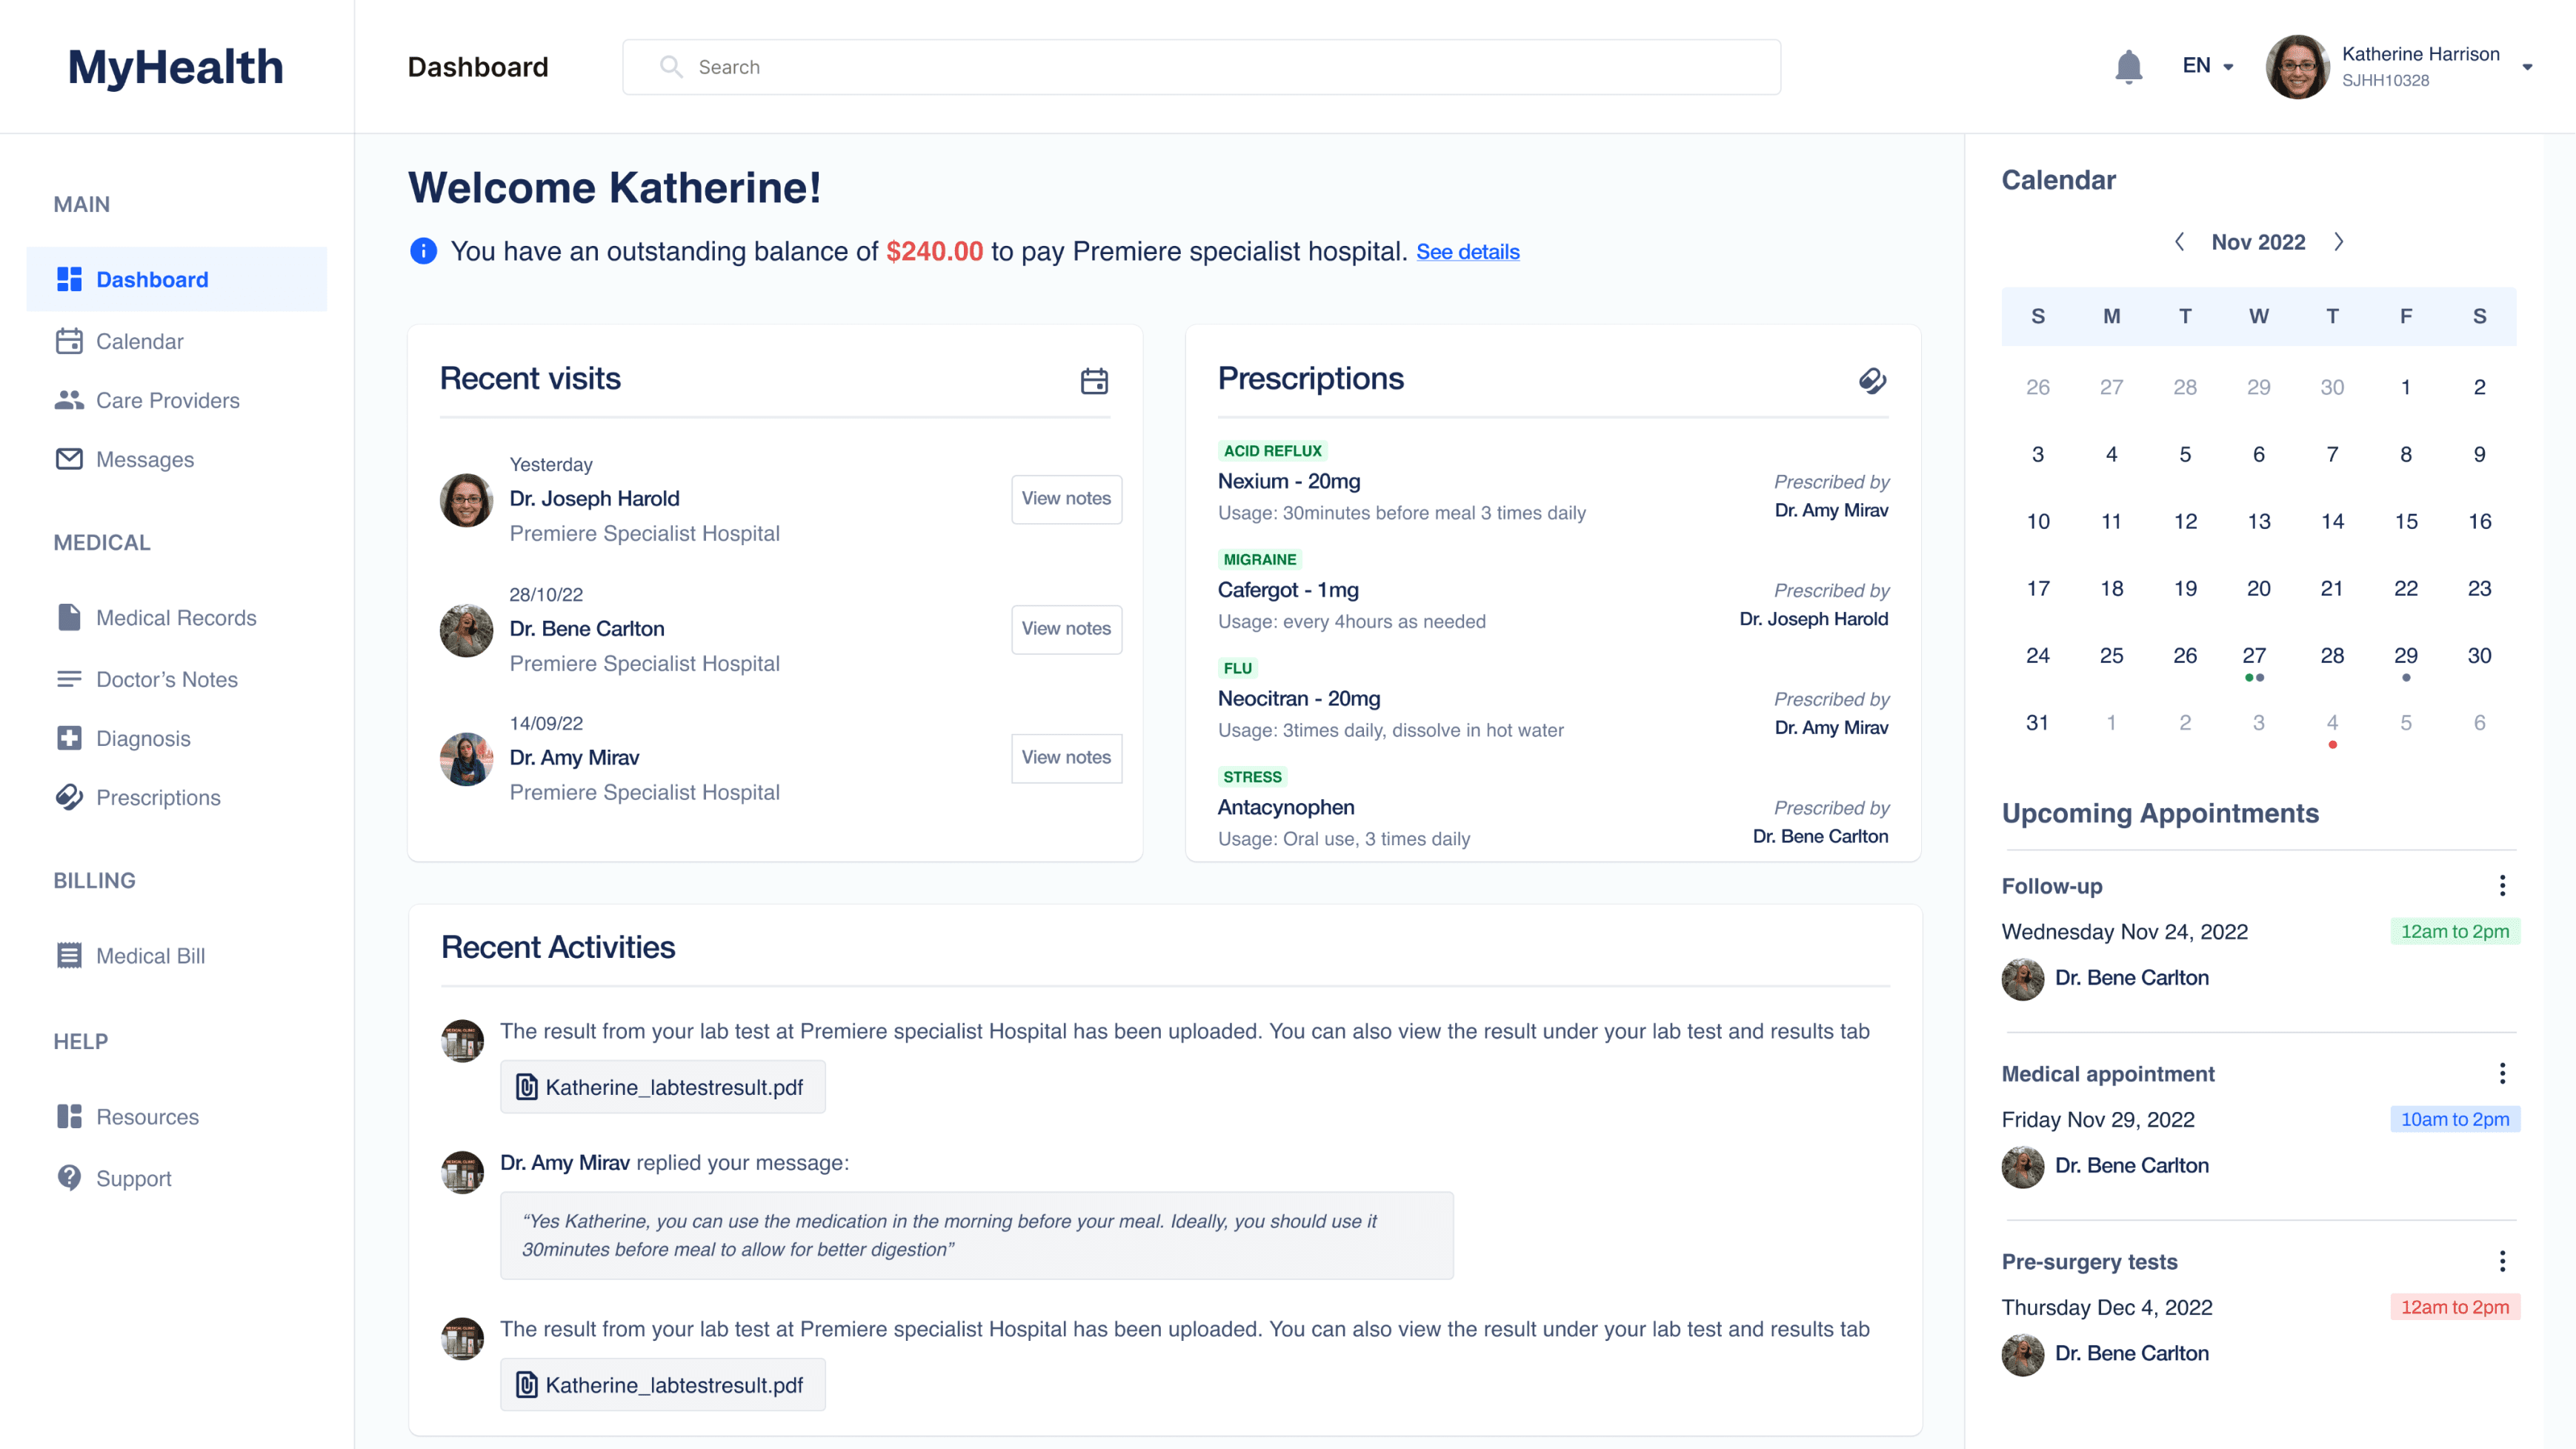Select November 27 on the calendar
This screenshot has width=2576, height=1449.
[2254, 656]
